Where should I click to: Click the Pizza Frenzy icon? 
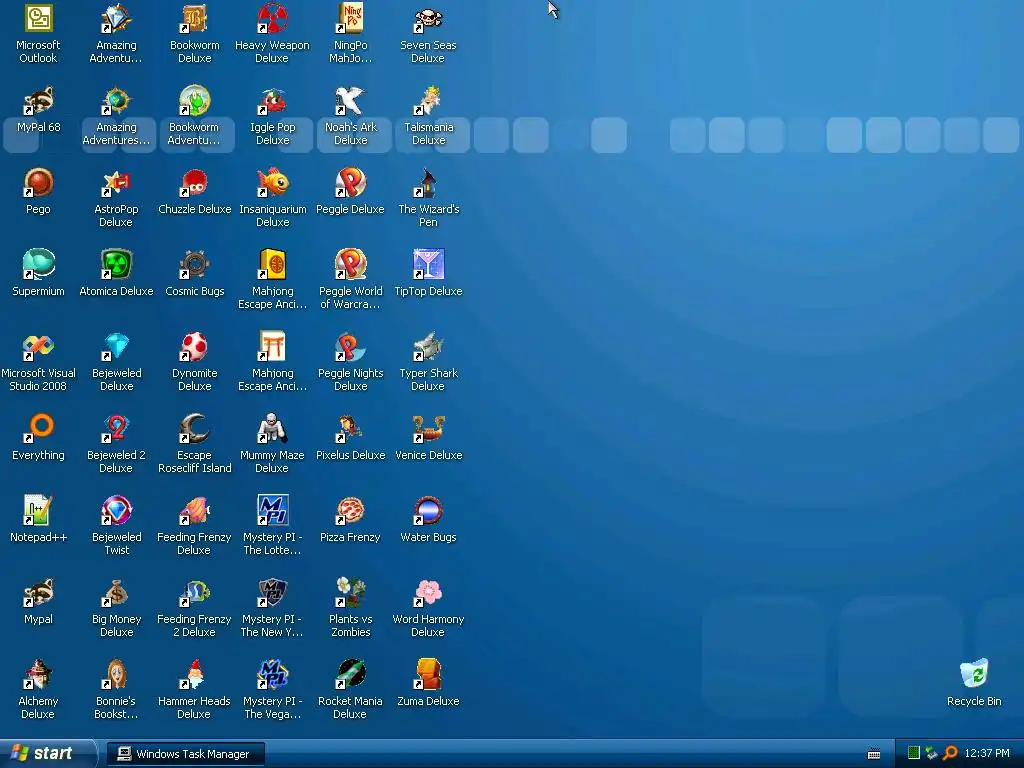coord(351,511)
